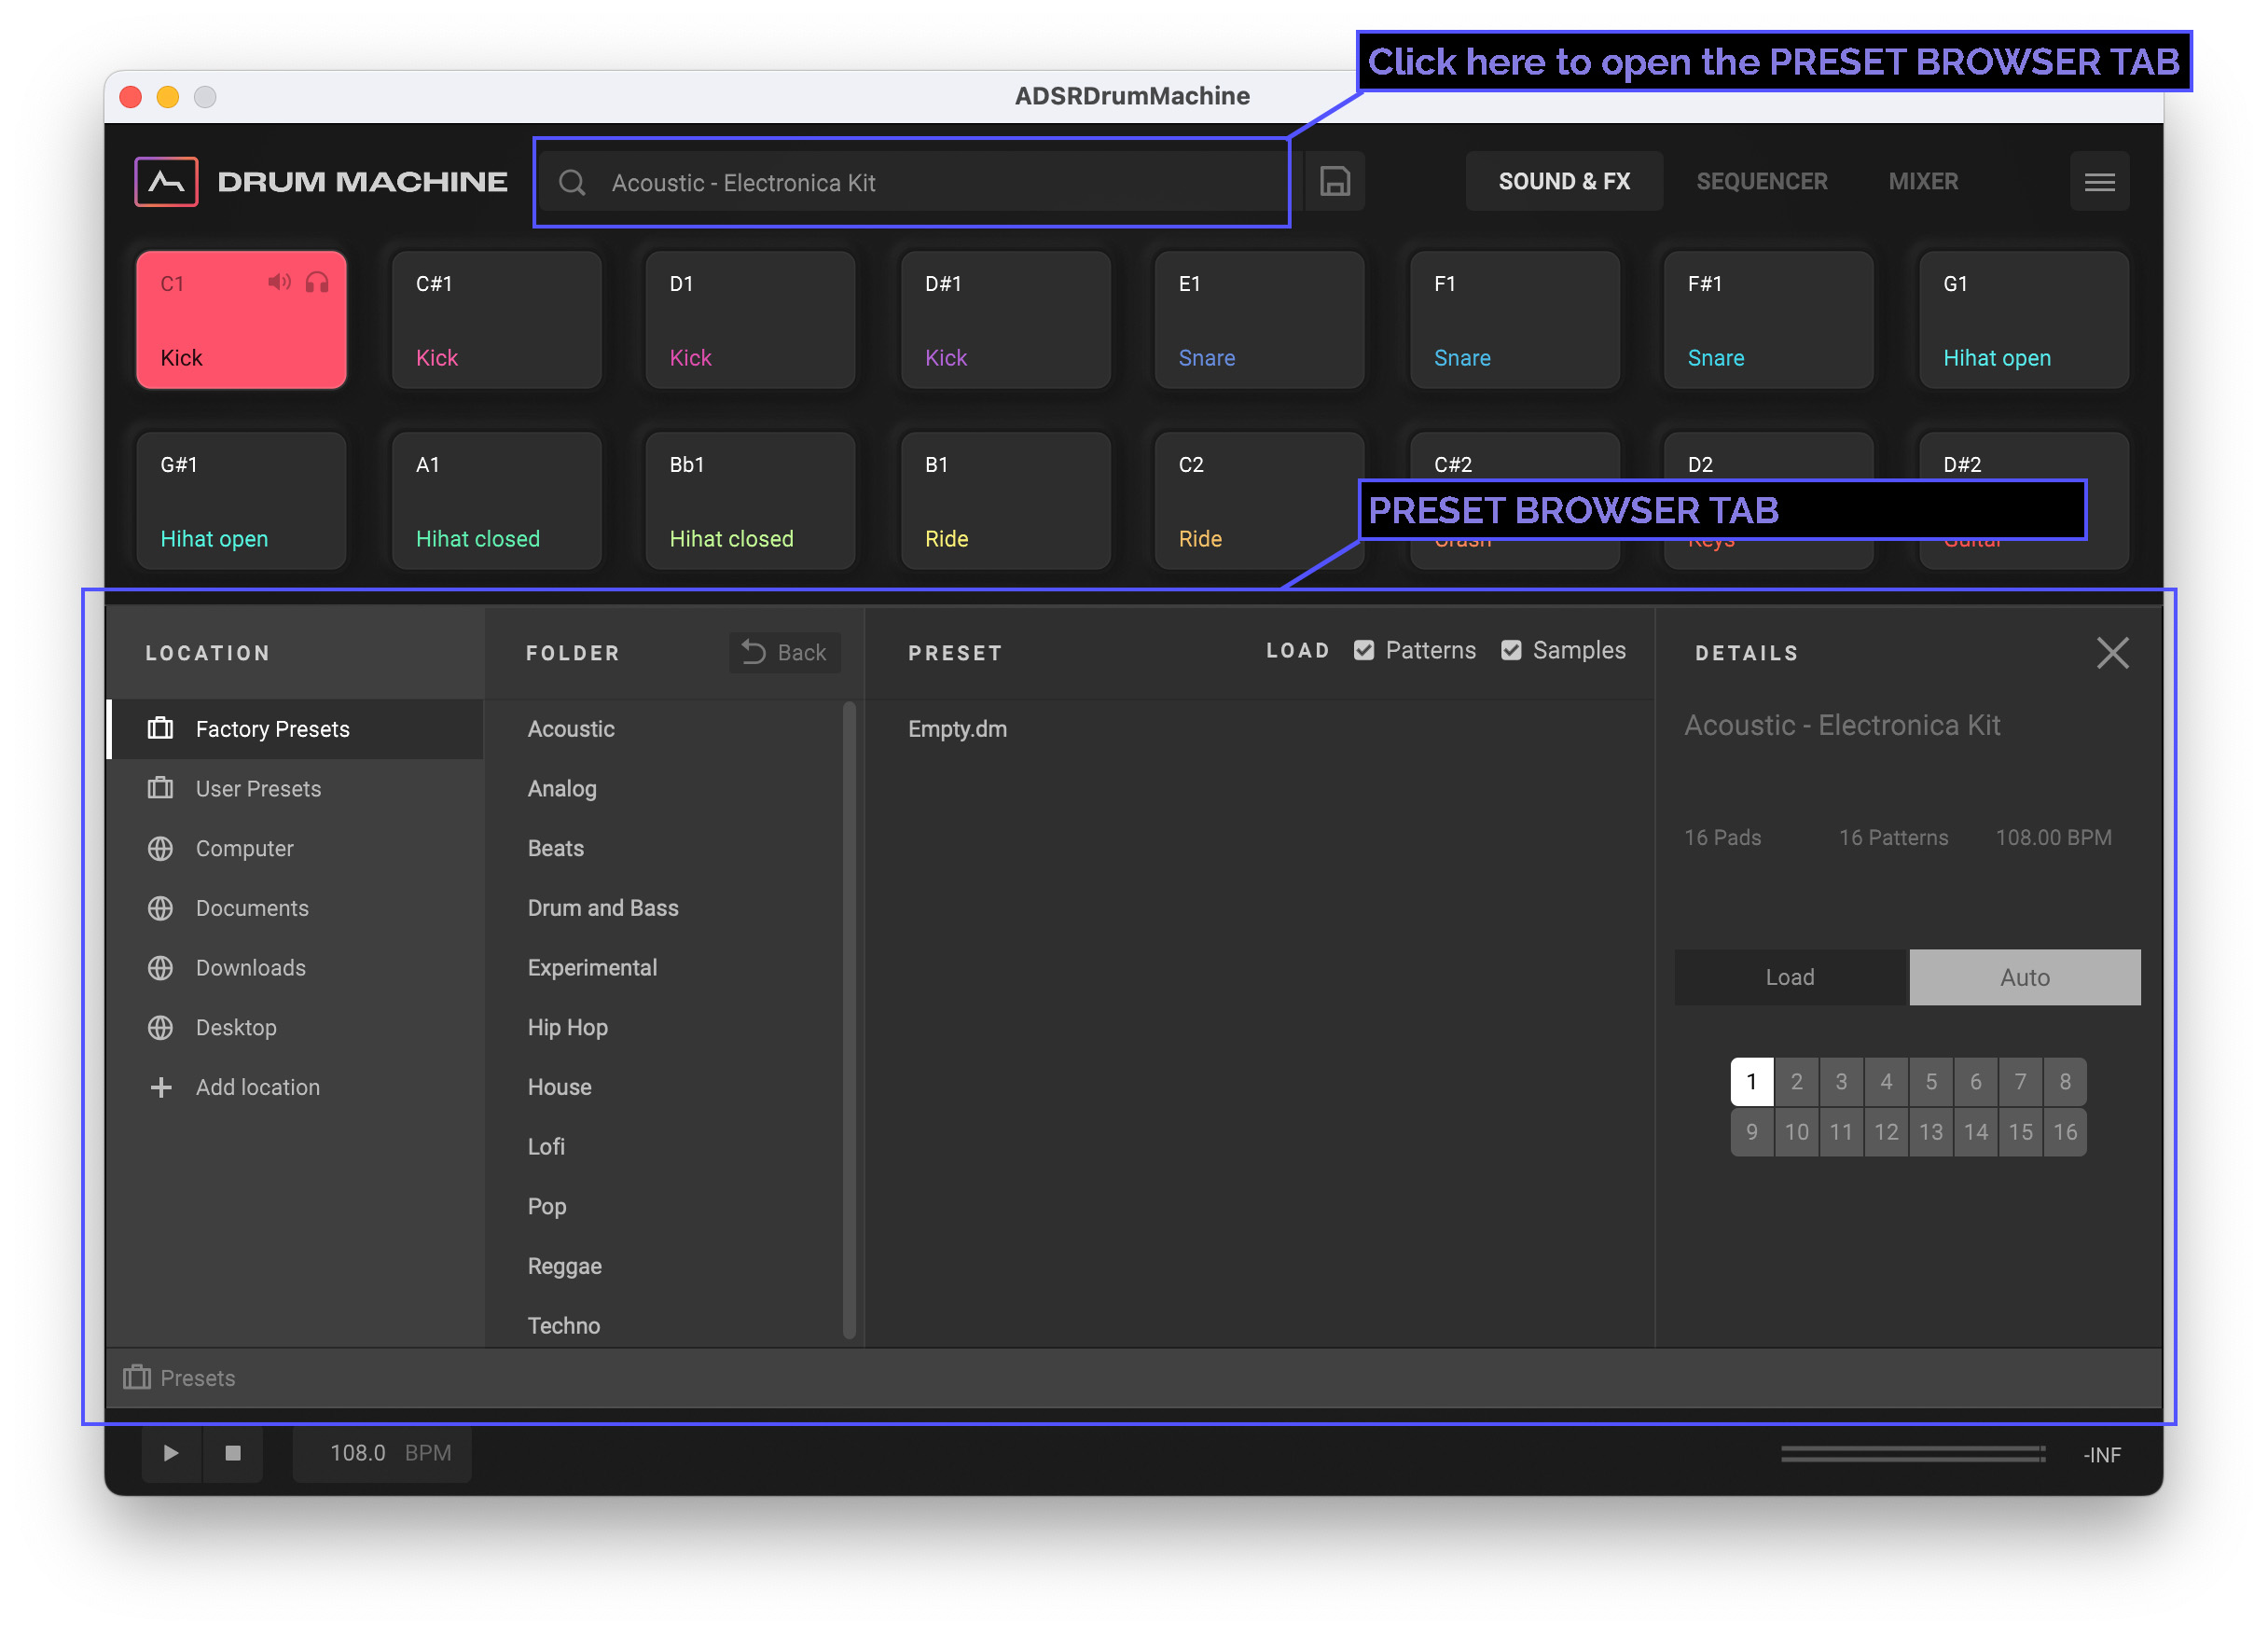Close the preset browser with X icon
The height and width of the screenshot is (1634, 2268).
point(2111,653)
